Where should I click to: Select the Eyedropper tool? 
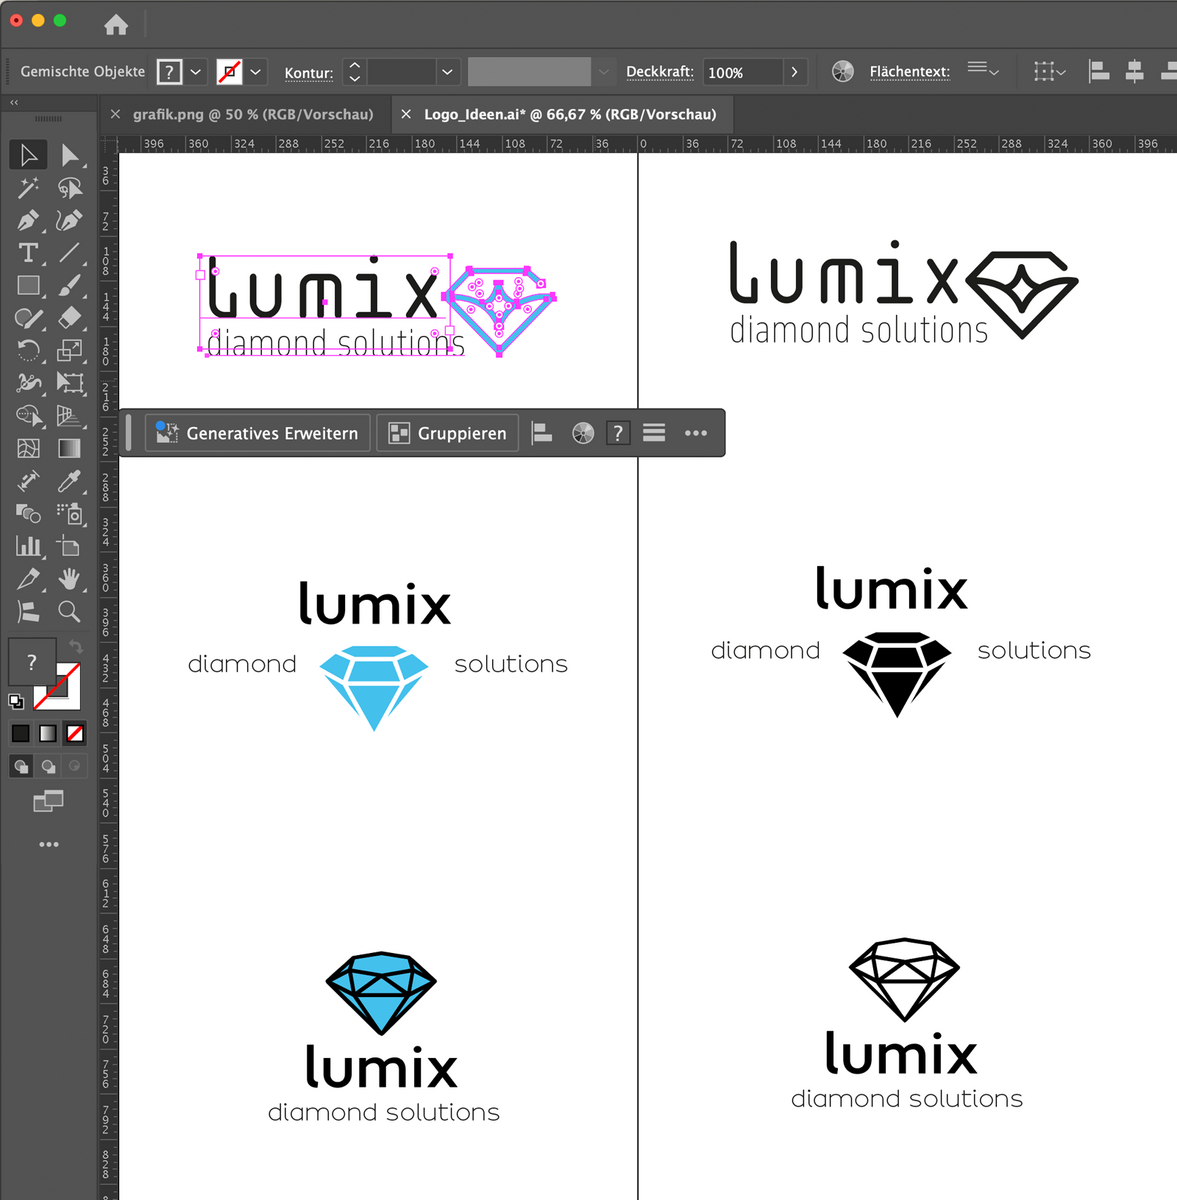pos(69,481)
